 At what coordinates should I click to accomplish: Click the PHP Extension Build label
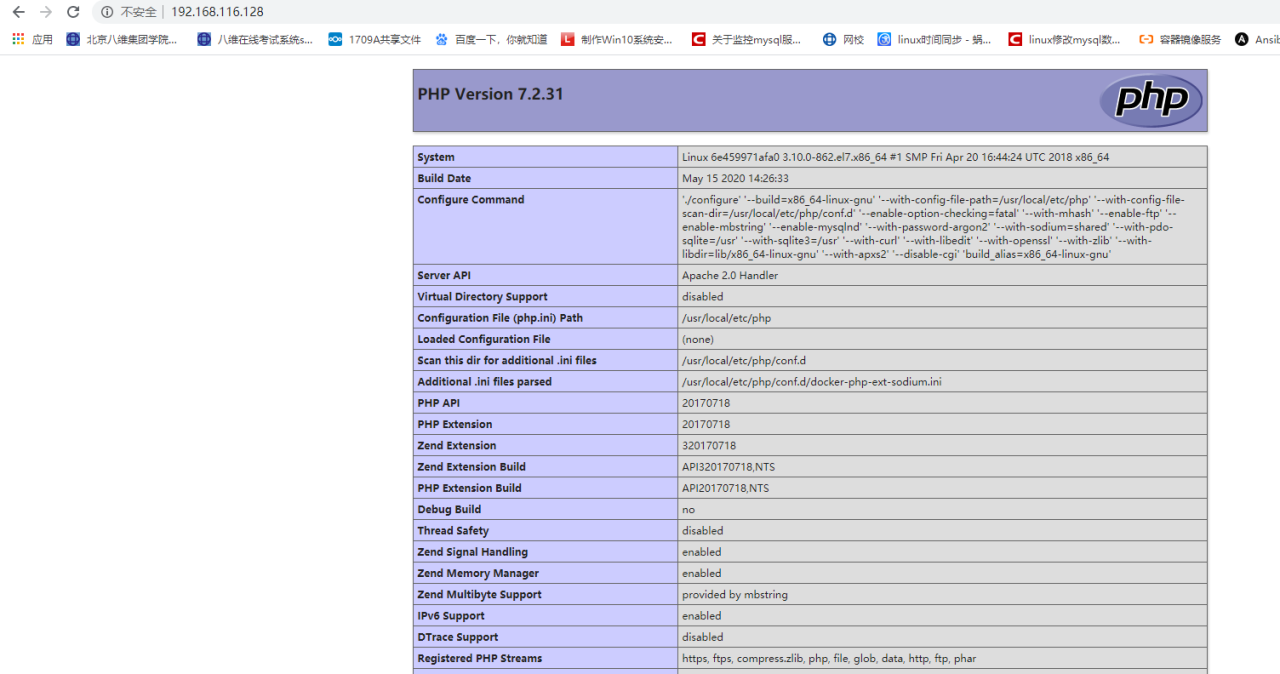[x=470, y=488]
